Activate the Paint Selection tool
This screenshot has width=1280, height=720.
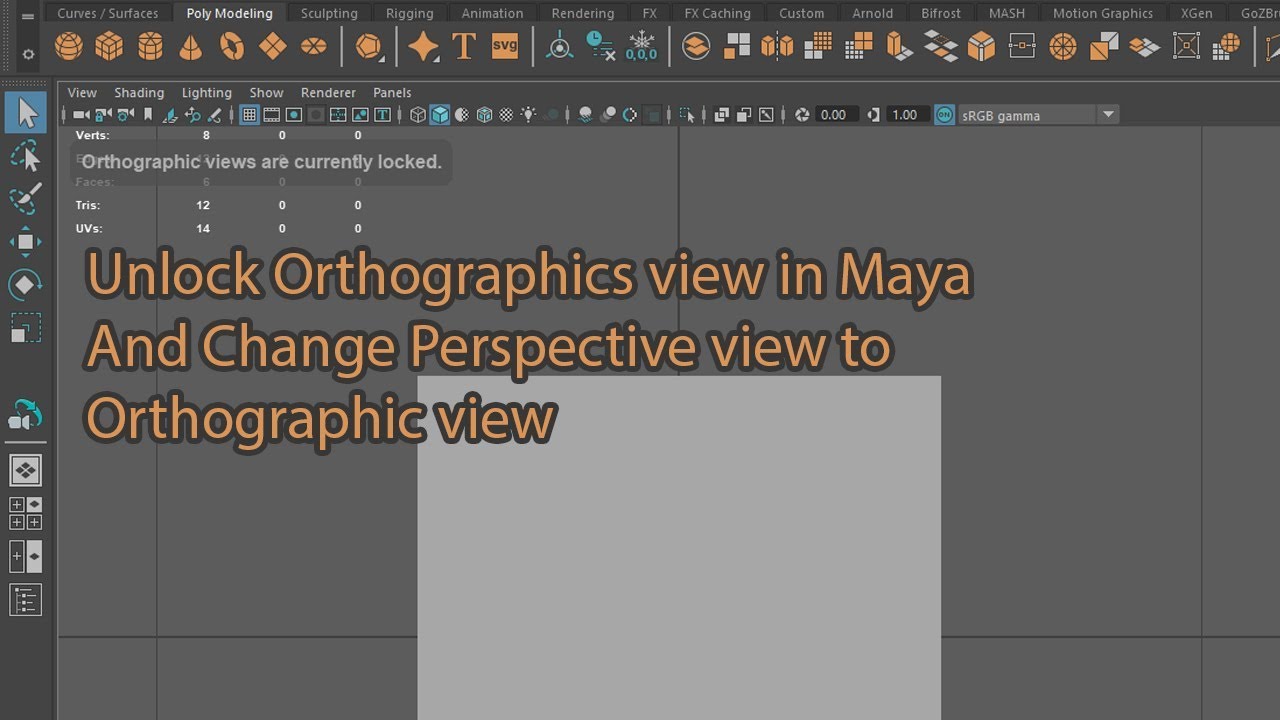(x=26, y=198)
